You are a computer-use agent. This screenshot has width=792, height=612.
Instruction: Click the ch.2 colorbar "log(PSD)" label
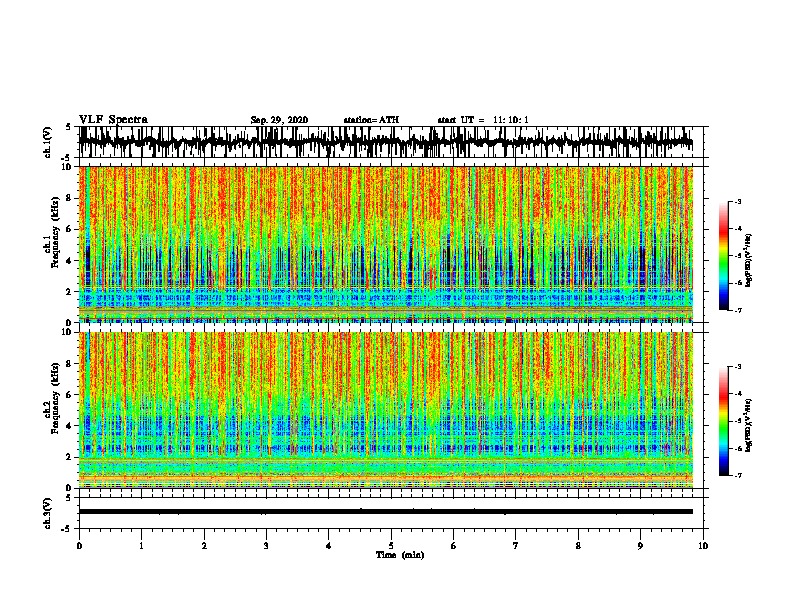(748, 425)
